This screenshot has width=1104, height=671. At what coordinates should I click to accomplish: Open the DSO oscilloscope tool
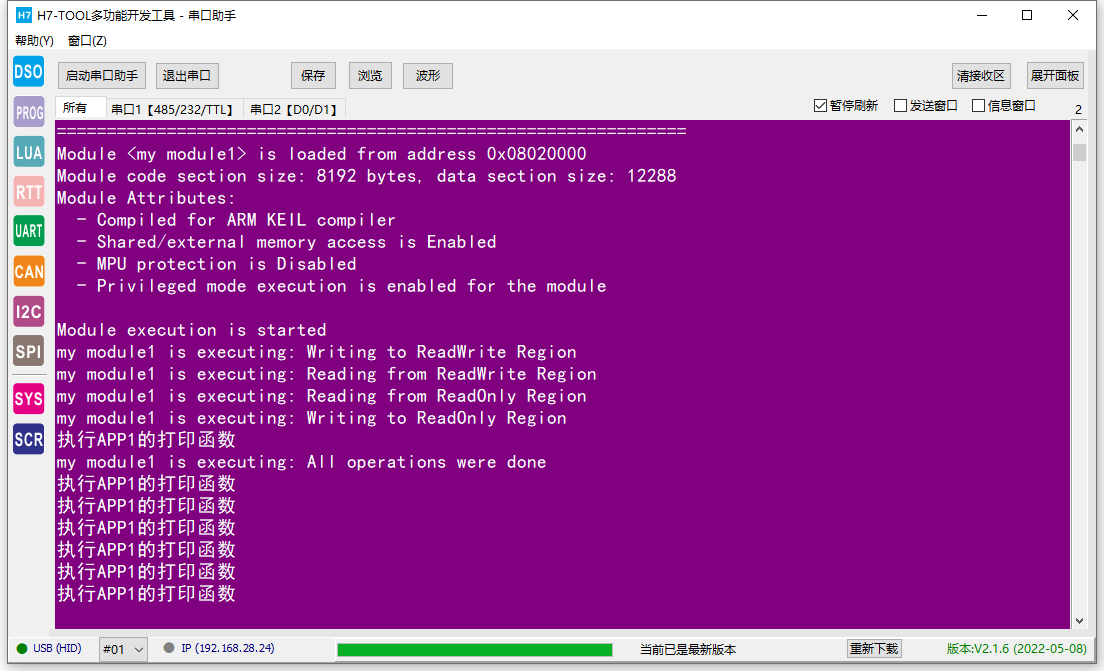click(29, 72)
